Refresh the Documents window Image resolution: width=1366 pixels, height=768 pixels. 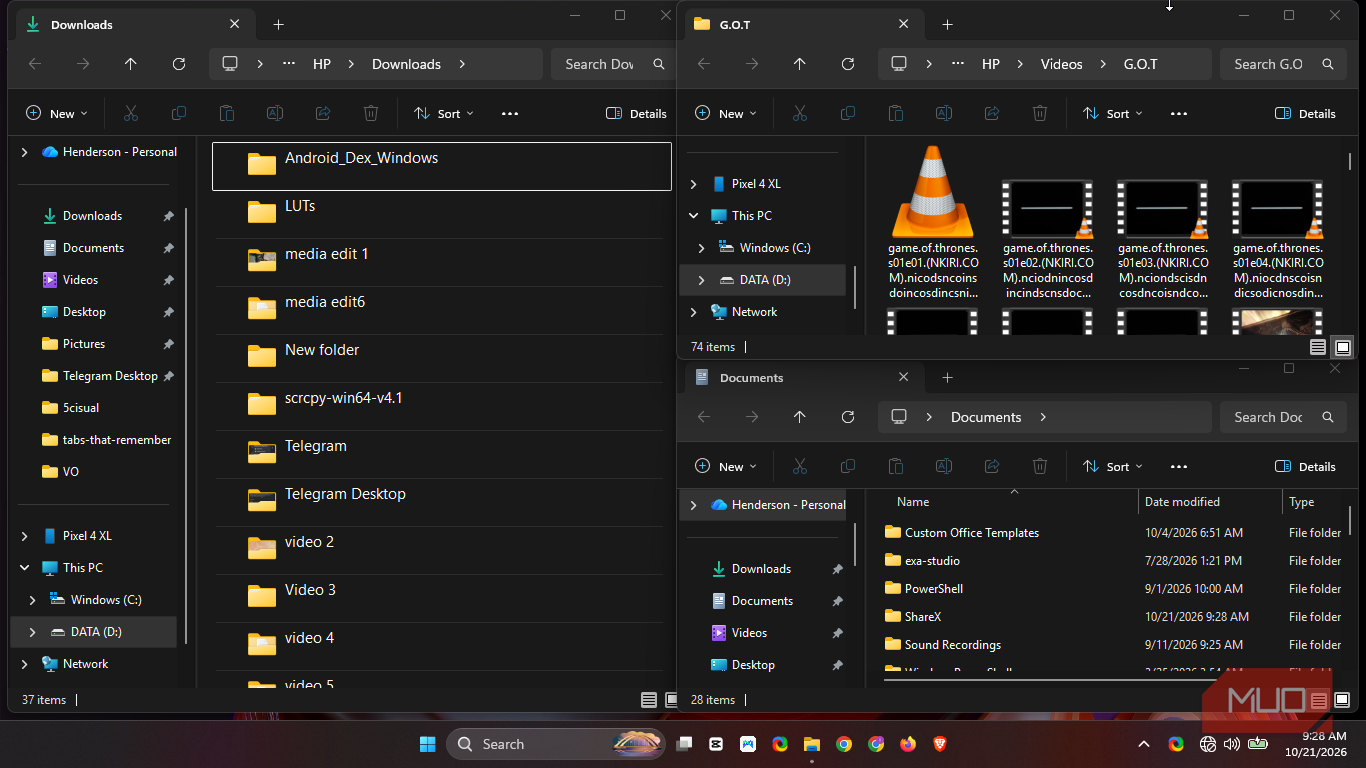click(x=848, y=417)
